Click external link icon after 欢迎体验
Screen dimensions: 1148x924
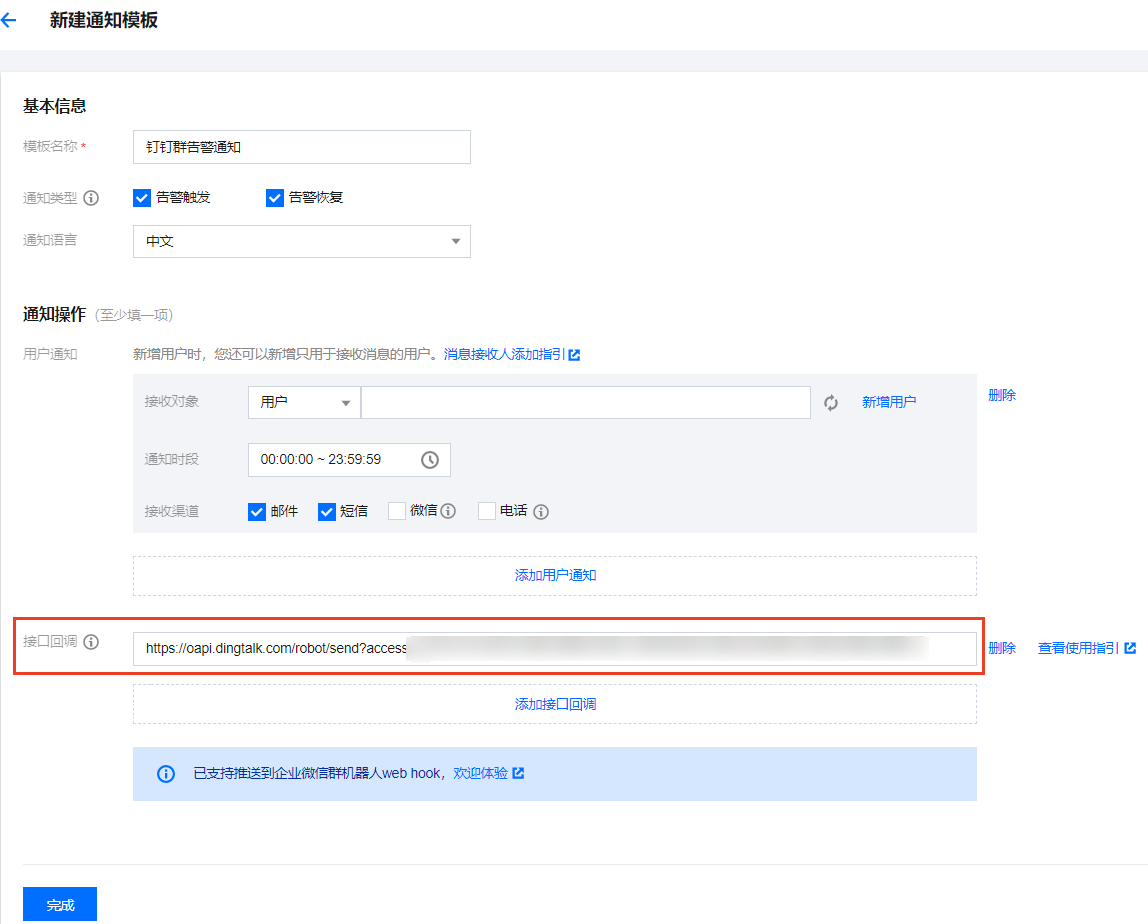(518, 773)
